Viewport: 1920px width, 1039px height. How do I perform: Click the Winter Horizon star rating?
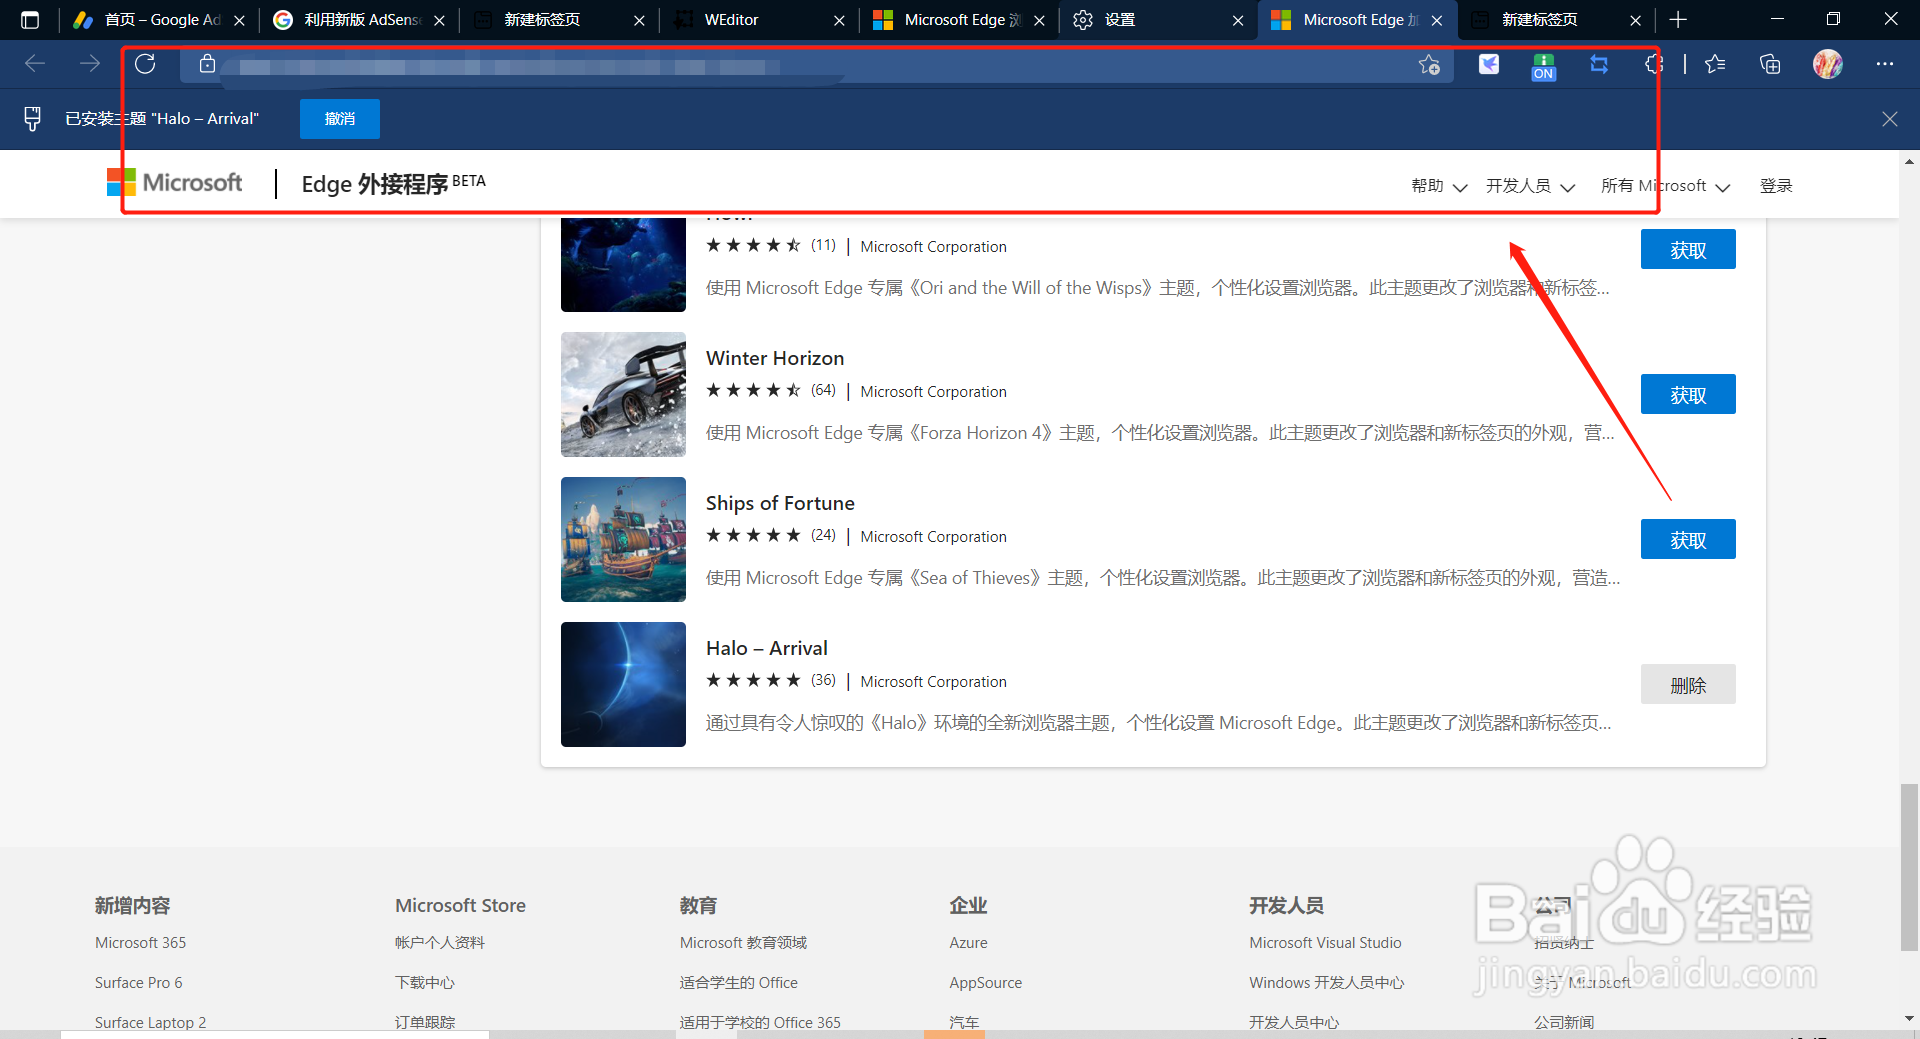pyautogui.click(x=754, y=391)
